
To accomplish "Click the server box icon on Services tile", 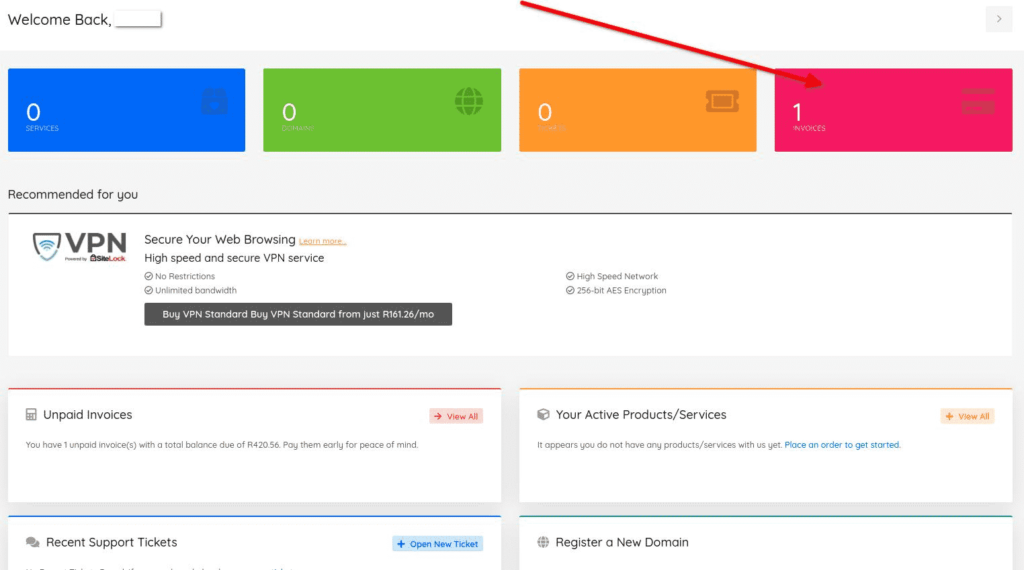I will pos(214,101).
